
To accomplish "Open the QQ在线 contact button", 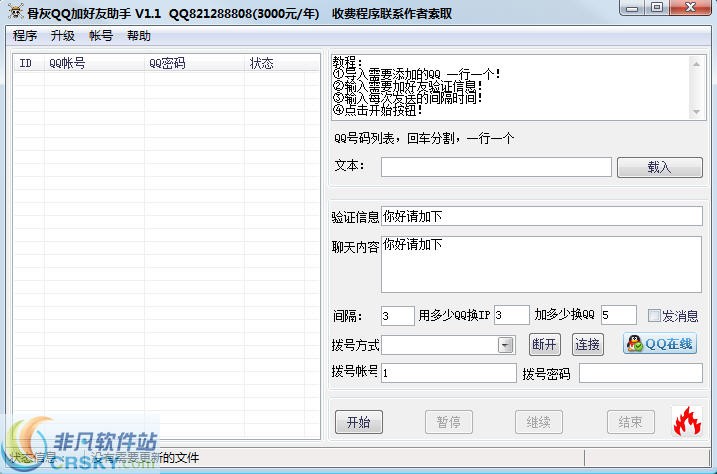I will tap(660, 344).
